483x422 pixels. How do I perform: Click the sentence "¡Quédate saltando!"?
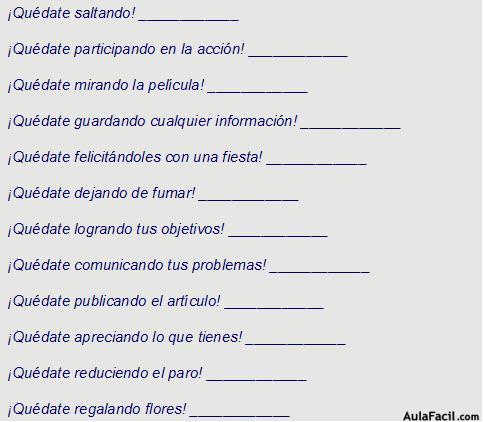(71, 14)
